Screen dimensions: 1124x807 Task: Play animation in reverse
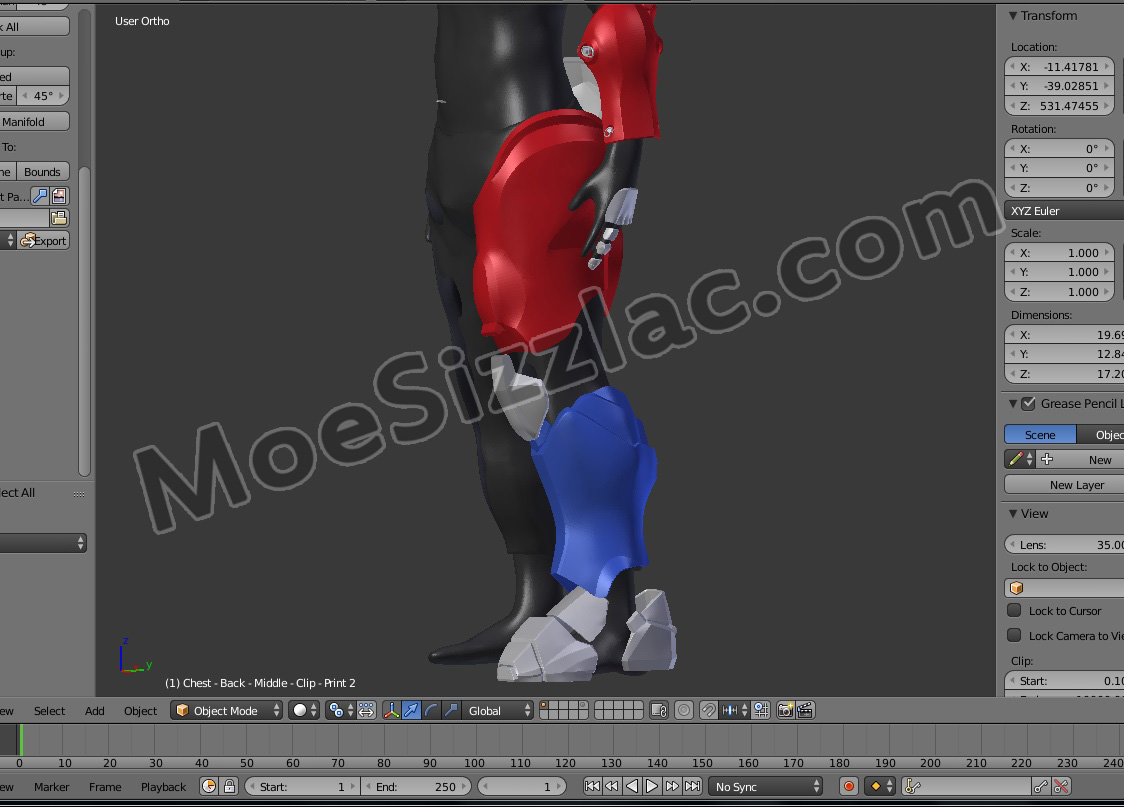(x=632, y=786)
